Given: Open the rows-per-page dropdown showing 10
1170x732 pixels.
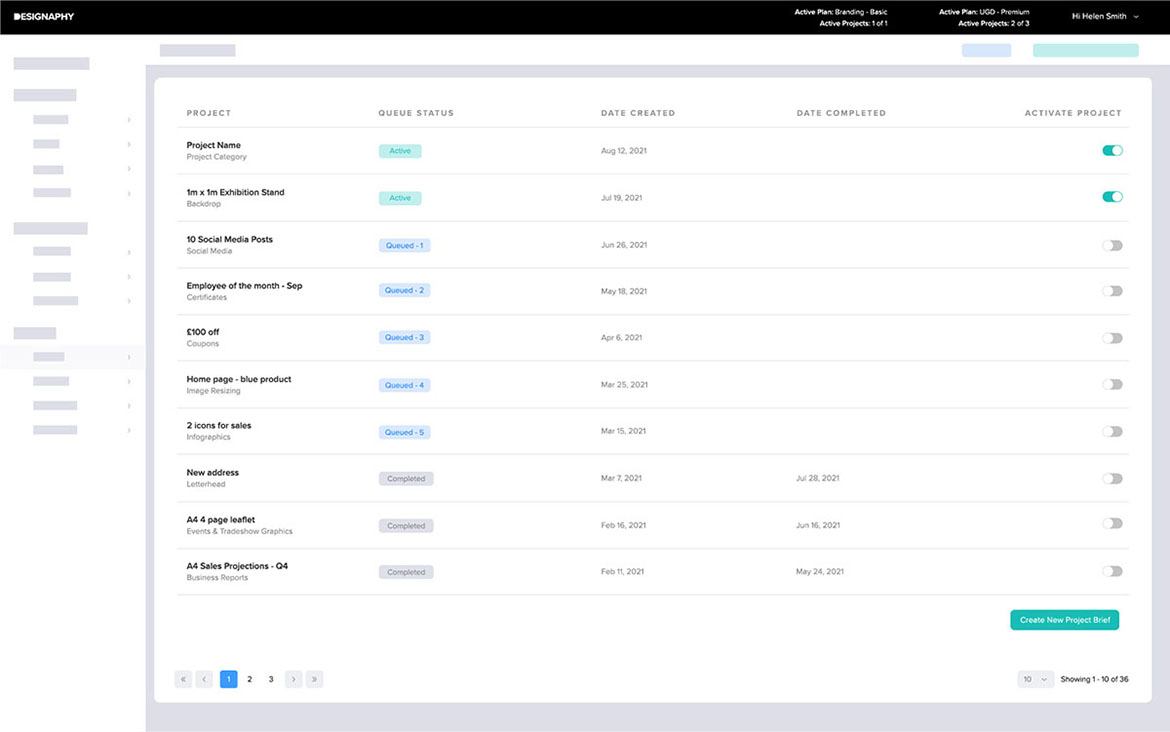Looking at the screenshot, I should click(1035, 679).
